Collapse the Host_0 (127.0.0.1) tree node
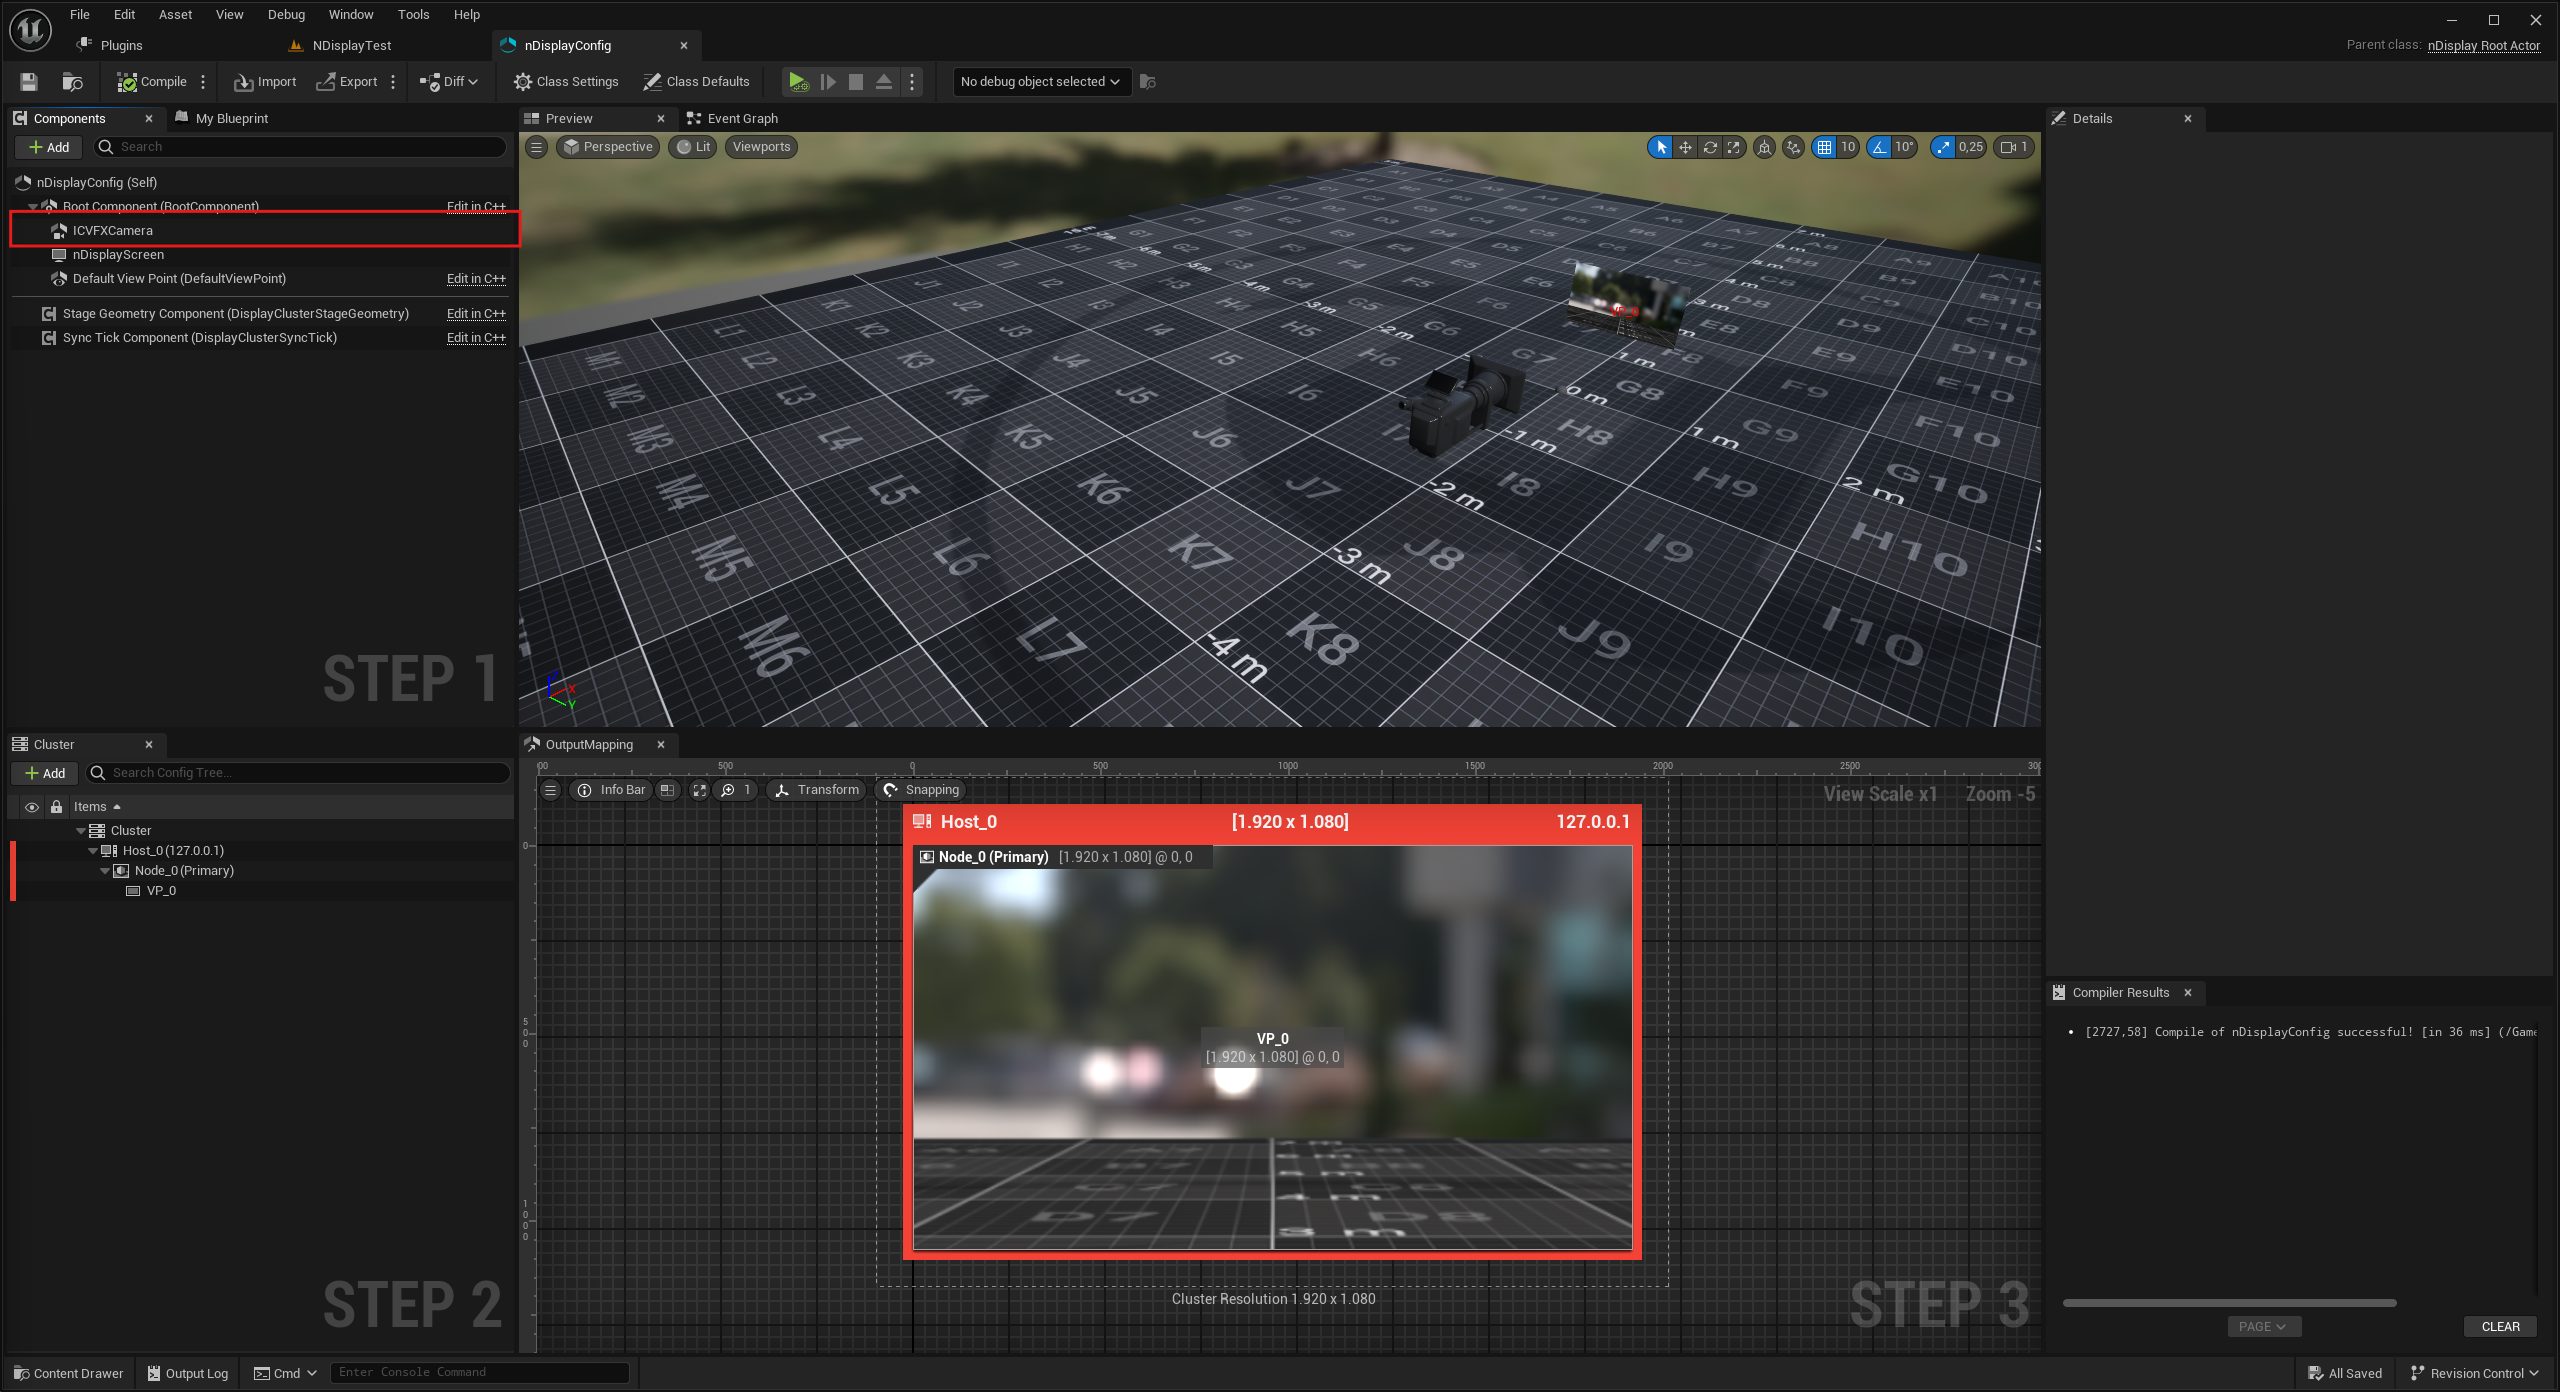This screenshot has height=1392, width=2560. (x=93, y=851)
